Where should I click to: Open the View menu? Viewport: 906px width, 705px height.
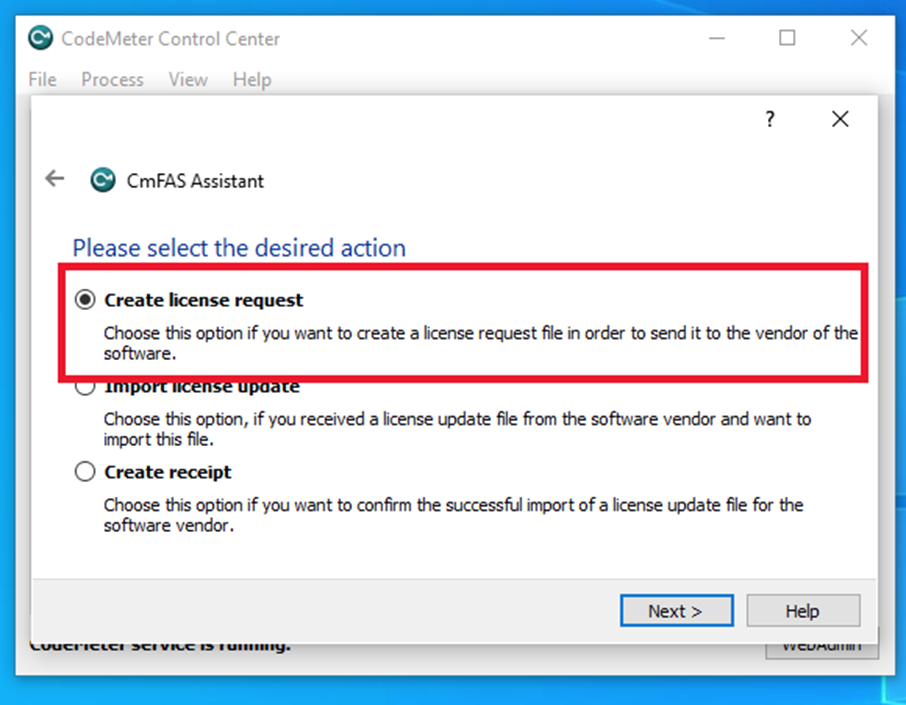coord(188,79)
